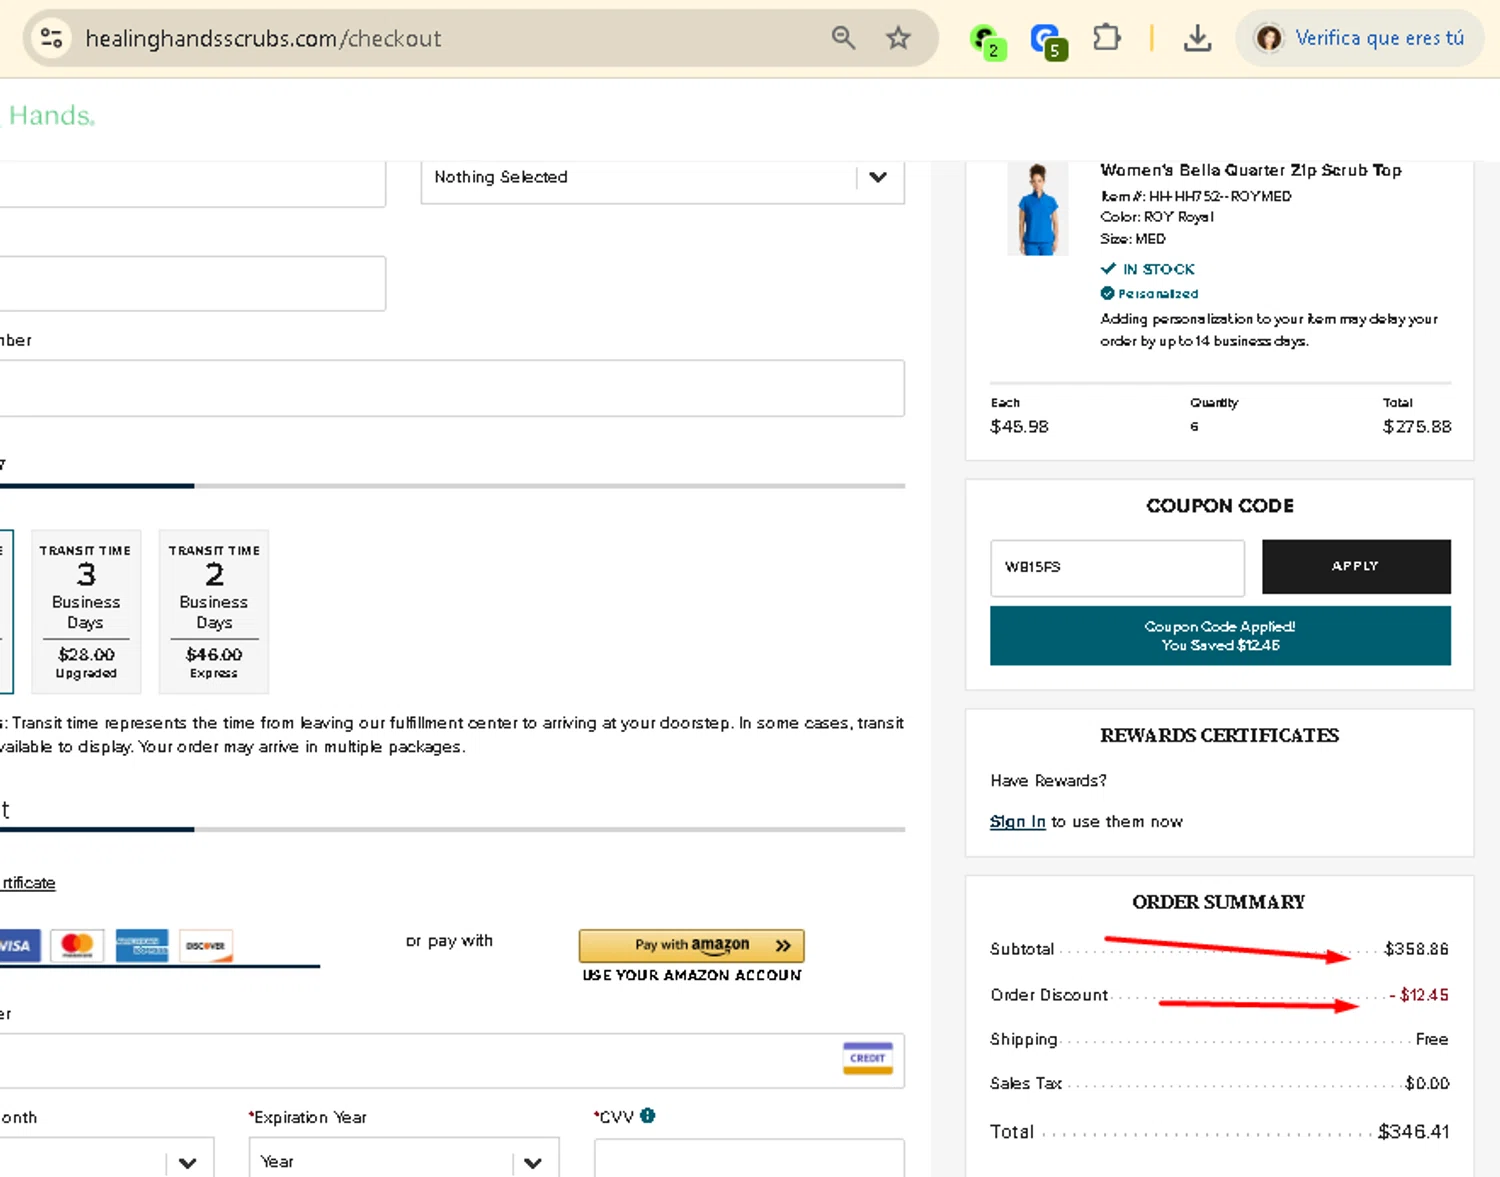Click the Subtotal value $358.86

(1416, 949)
